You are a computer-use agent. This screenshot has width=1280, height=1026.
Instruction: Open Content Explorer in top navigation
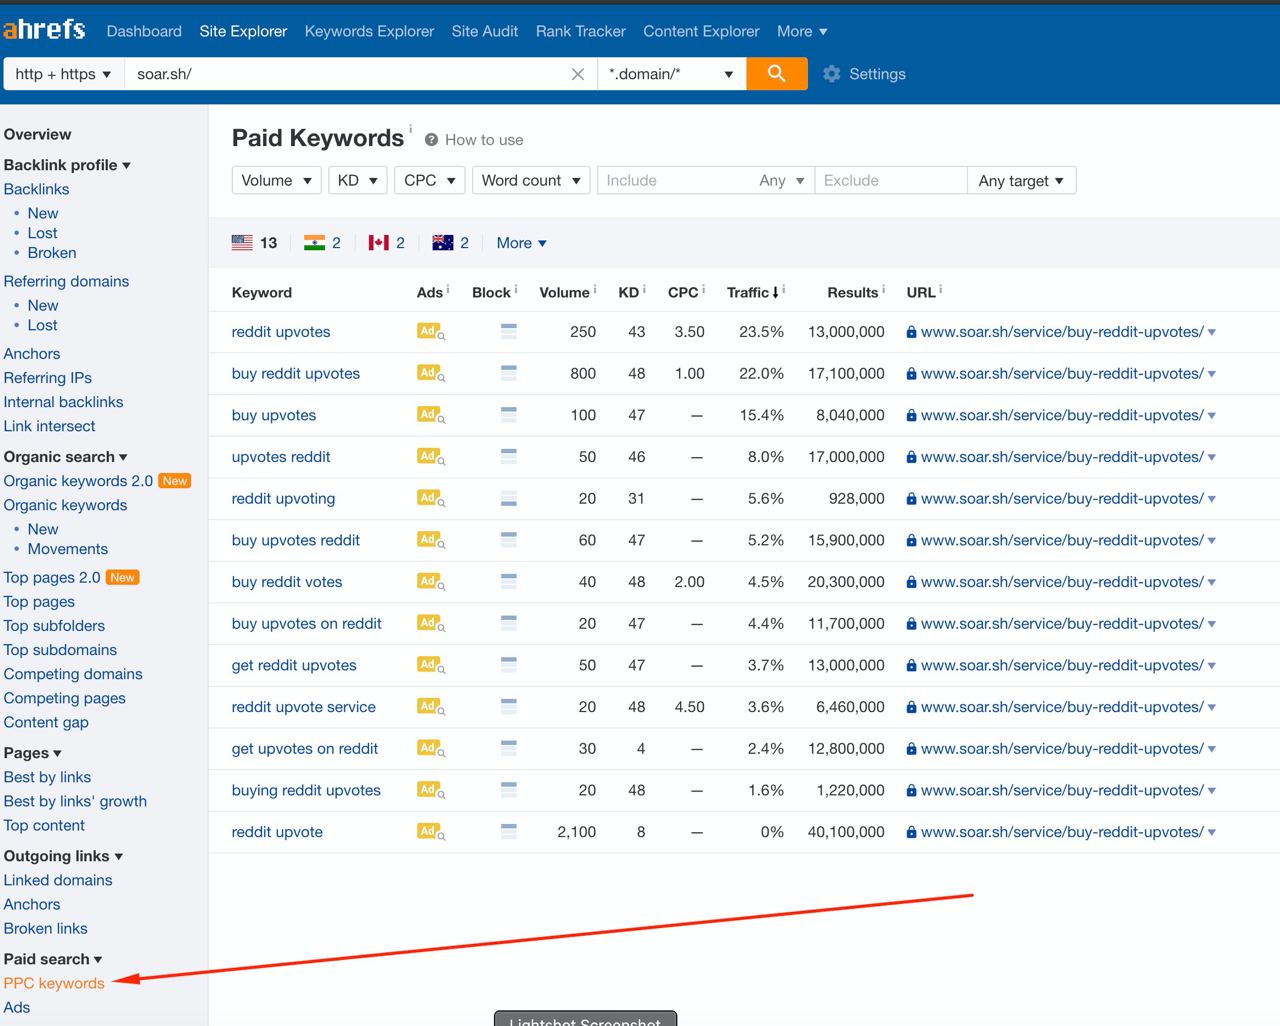point(701,31)
